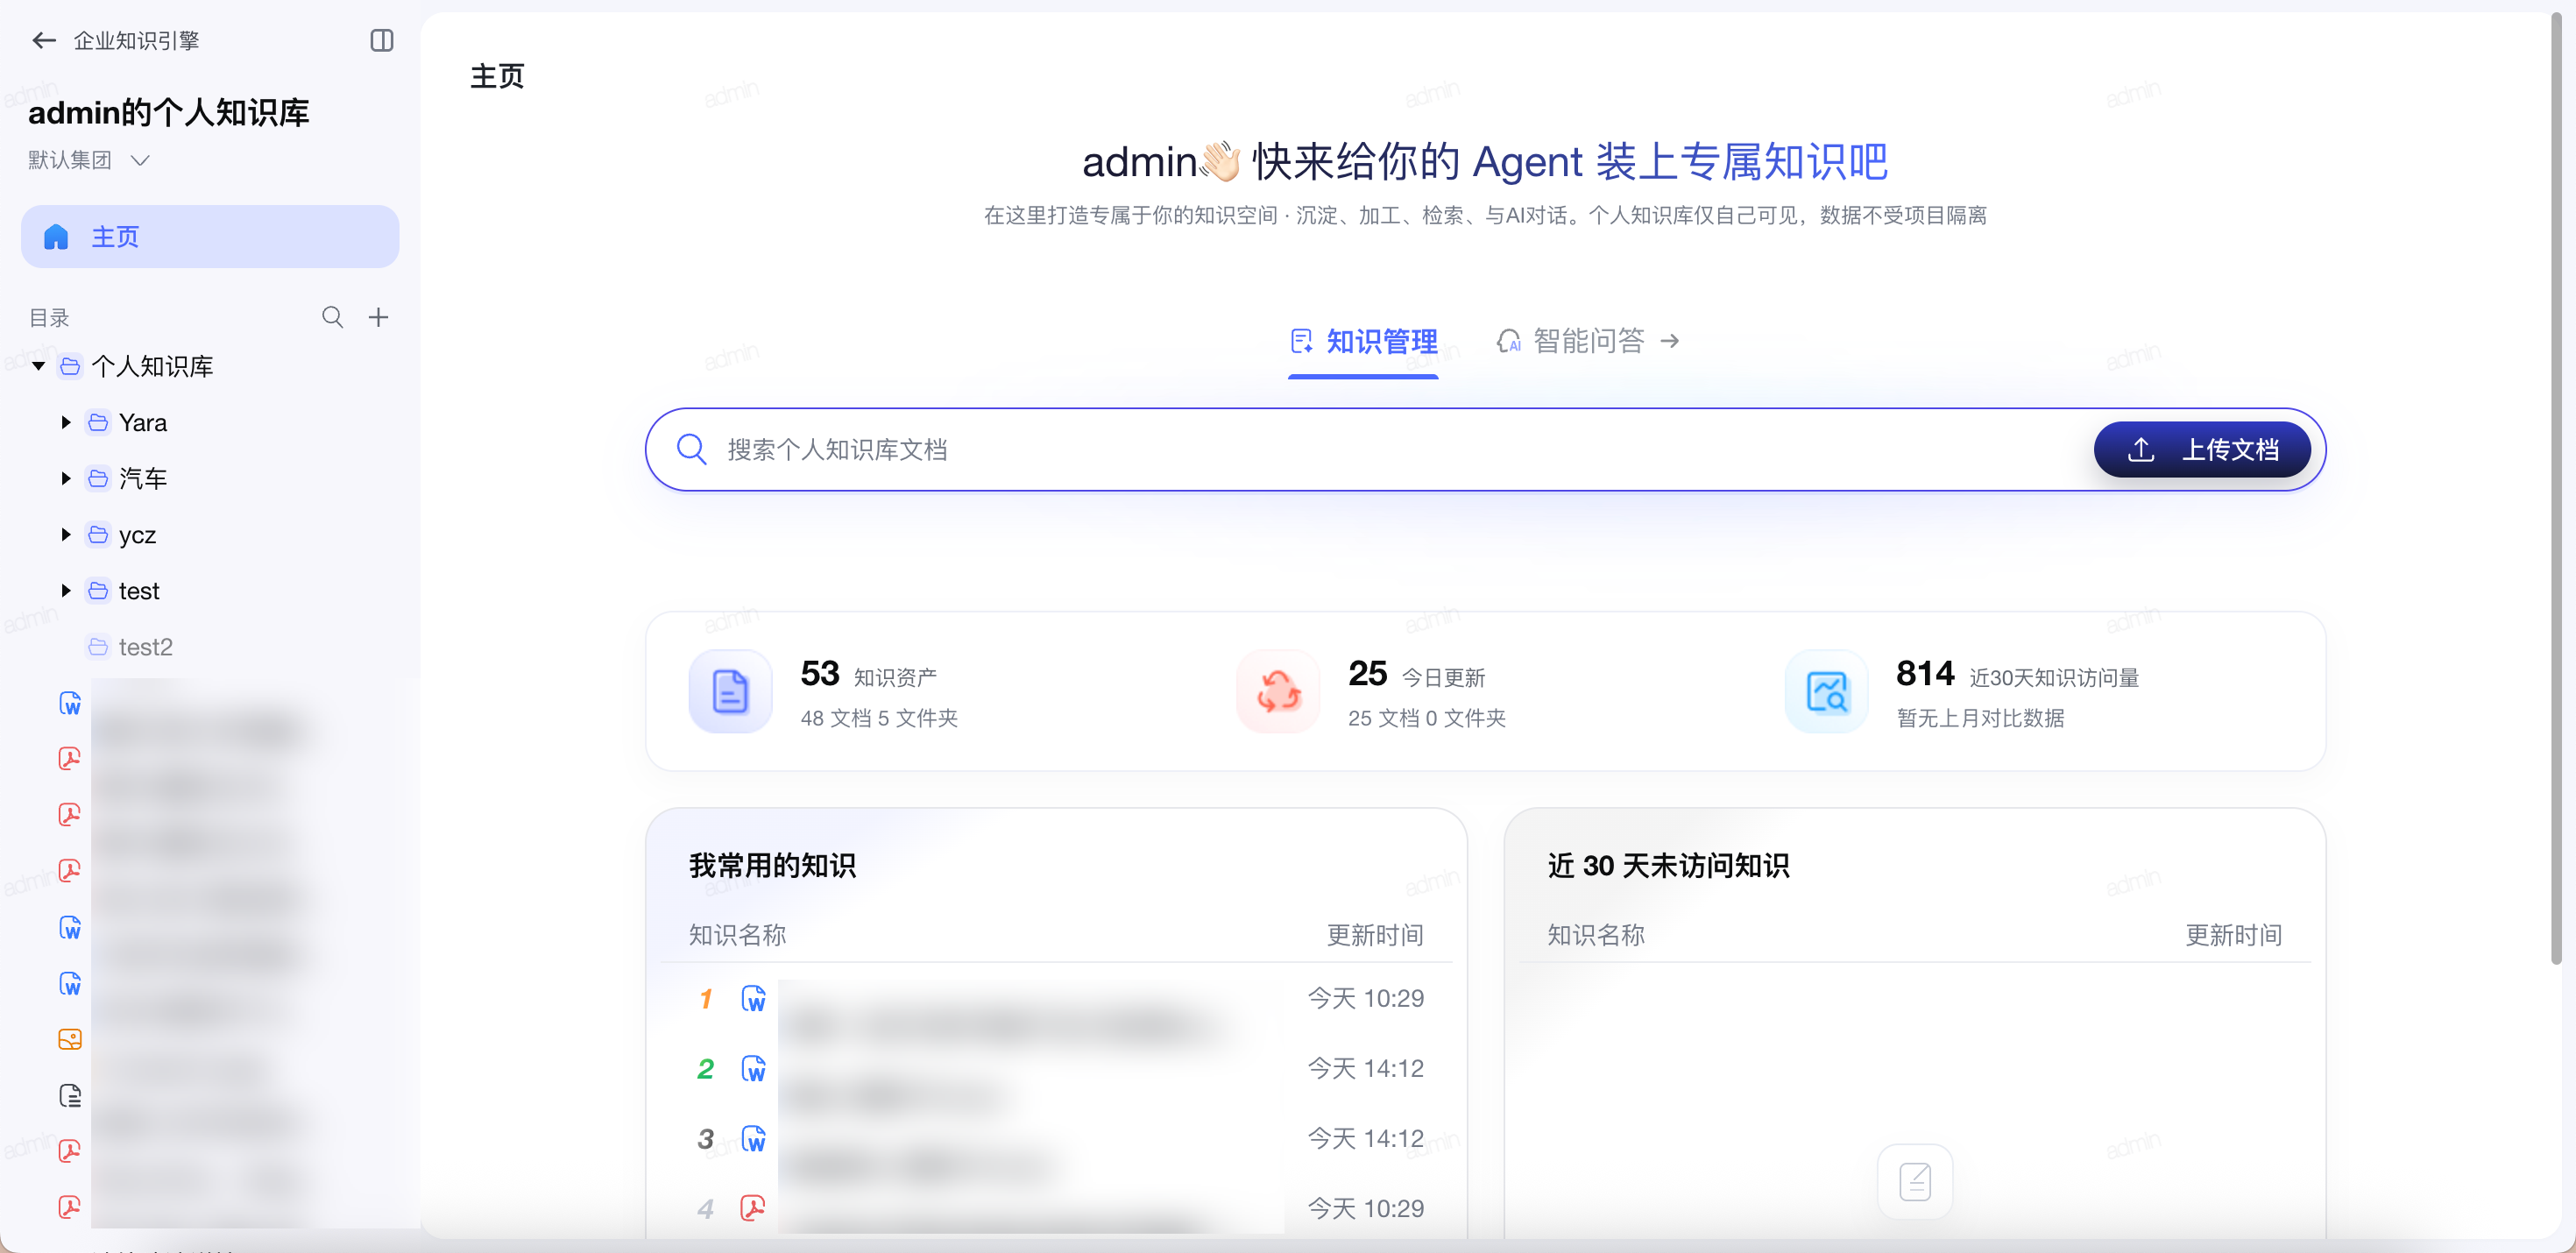Image resolution: width=2576 pixels, height=1253 pixels.
Task: Collapse the sidebar with the panel icon
Action: pos(381,41)
